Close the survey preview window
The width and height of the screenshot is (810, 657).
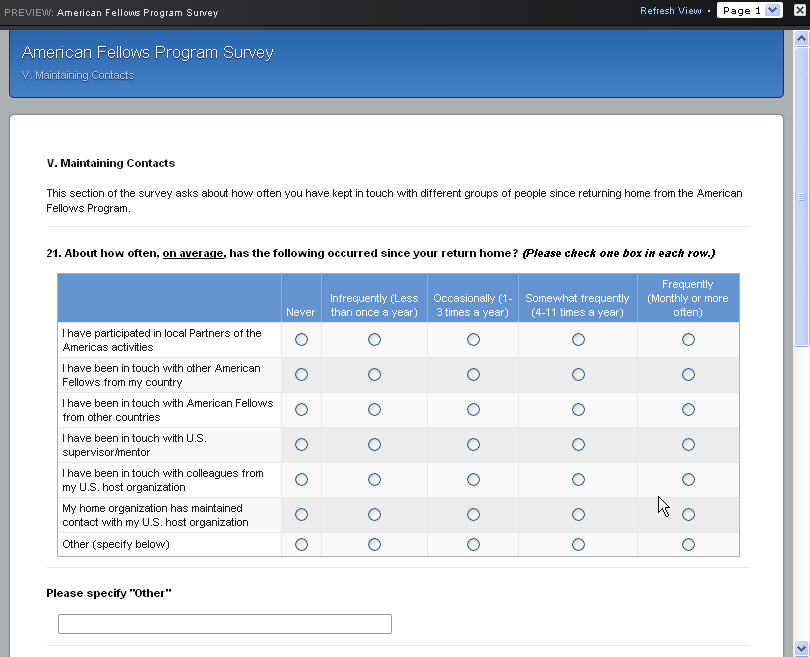coord(799,11)
